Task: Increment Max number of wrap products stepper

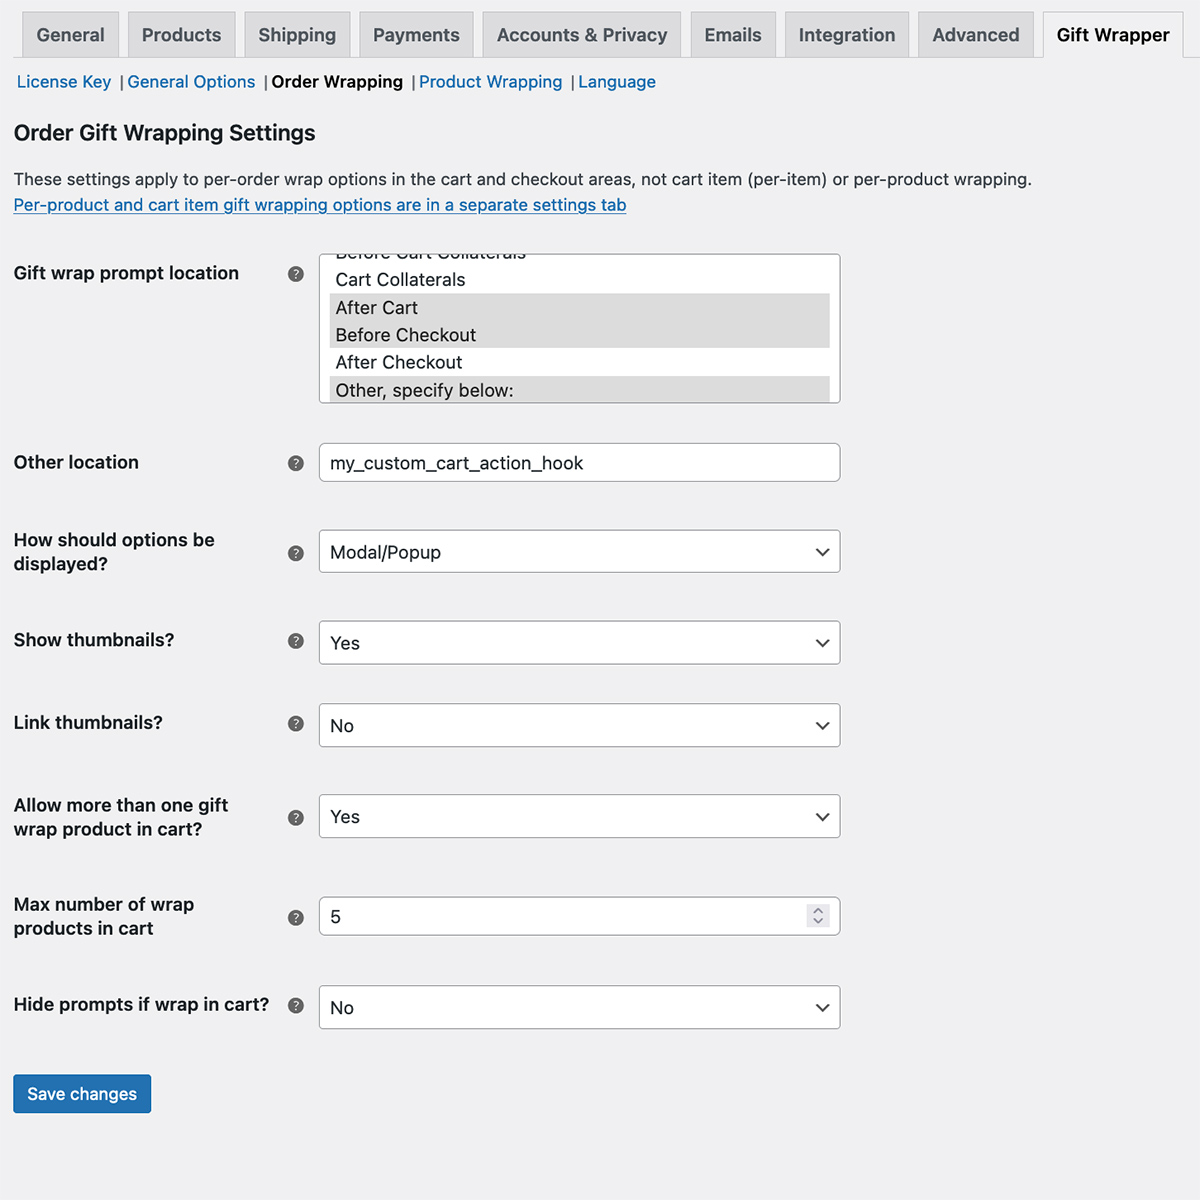Action: point(818,911)
